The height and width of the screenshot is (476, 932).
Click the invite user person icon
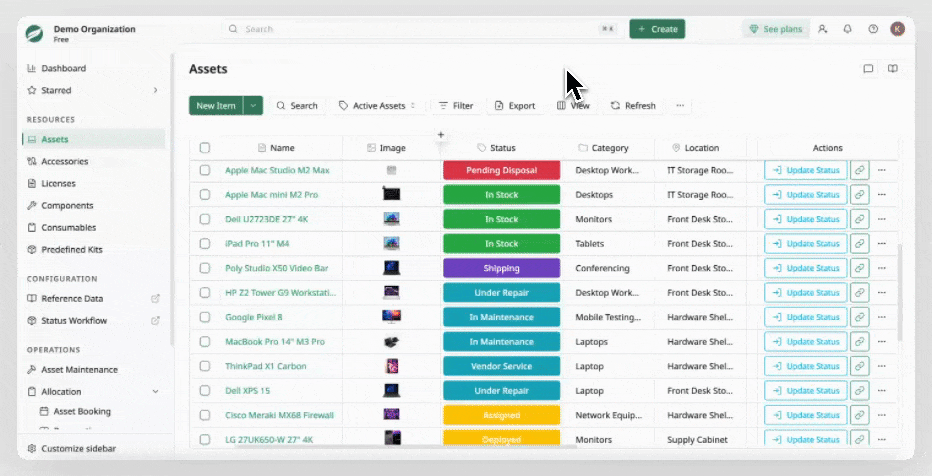pyautogui.click(x=823, y=29)
